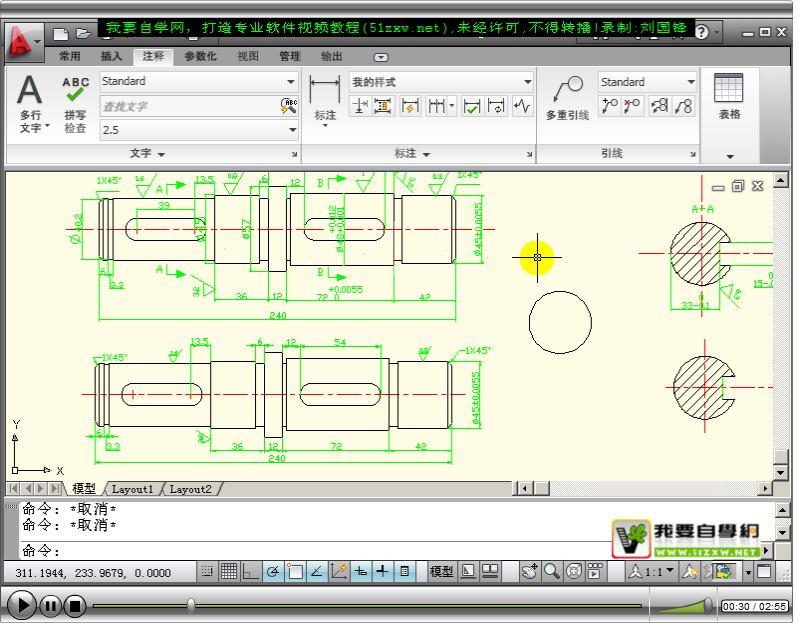The image size is (799, 623).
Task: Click the video Pause button
Action: pyautogui.click(x=50, y=606)
